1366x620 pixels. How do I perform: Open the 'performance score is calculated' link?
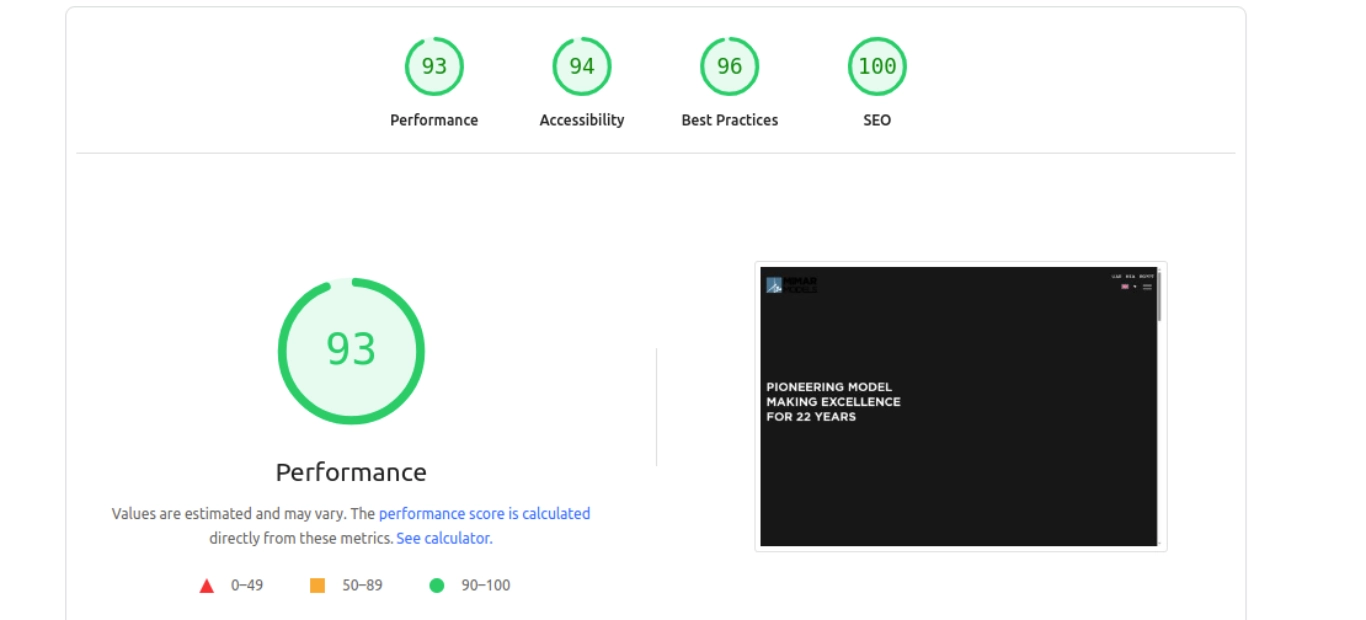click(x=484, y=514)
